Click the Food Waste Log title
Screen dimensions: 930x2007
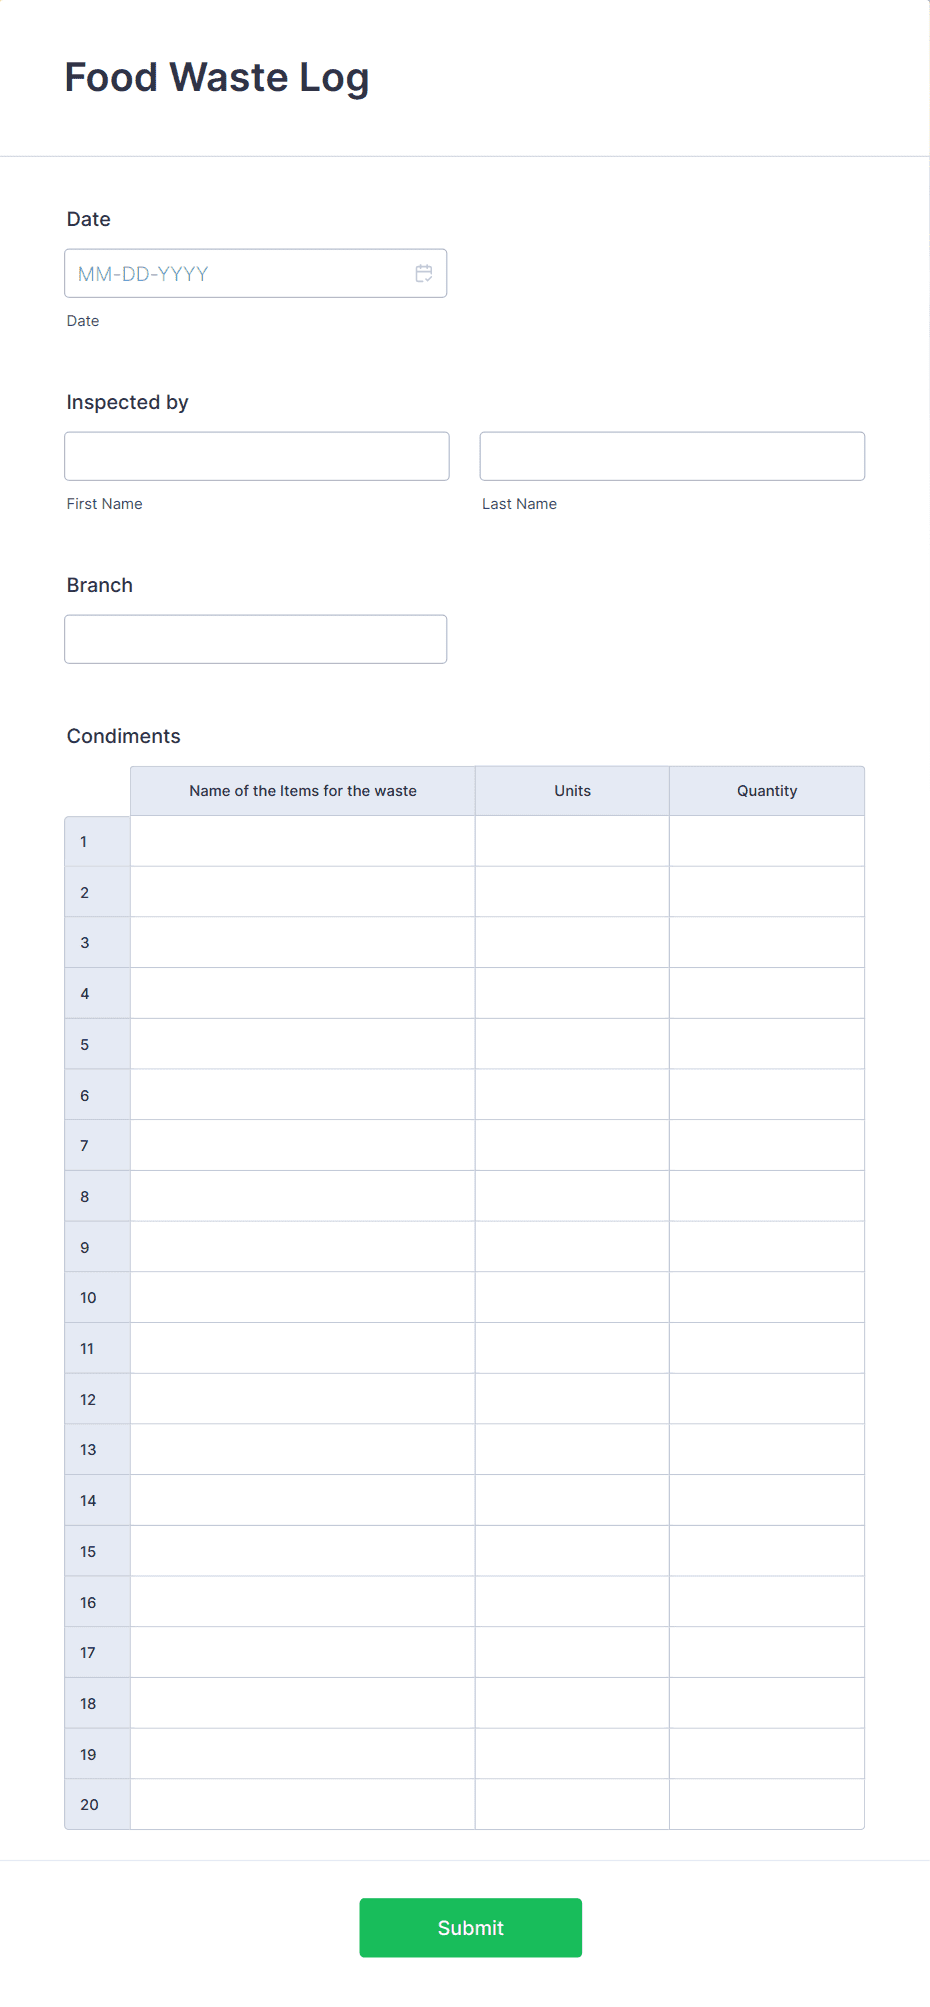[216, 77]
